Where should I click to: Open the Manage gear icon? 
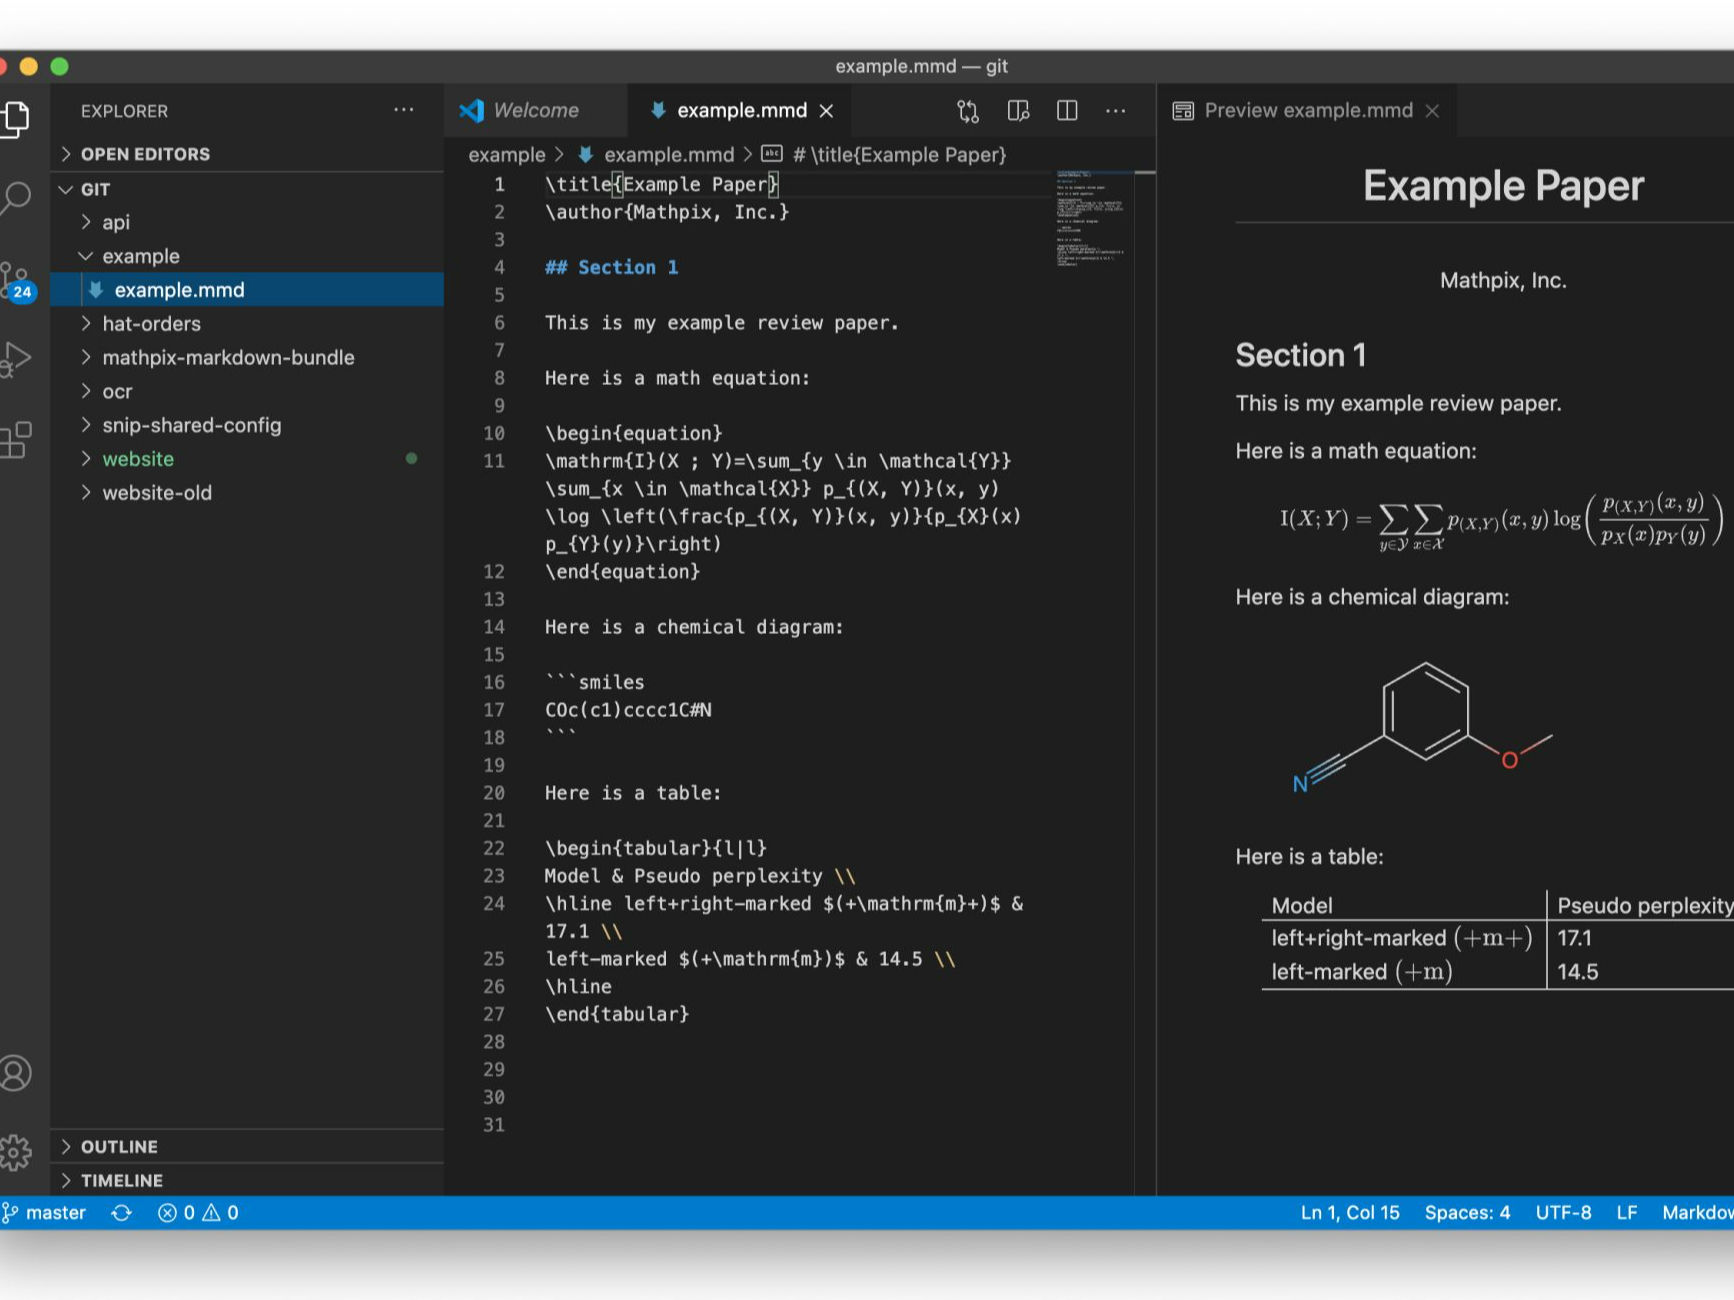[x=16, y=1153]
